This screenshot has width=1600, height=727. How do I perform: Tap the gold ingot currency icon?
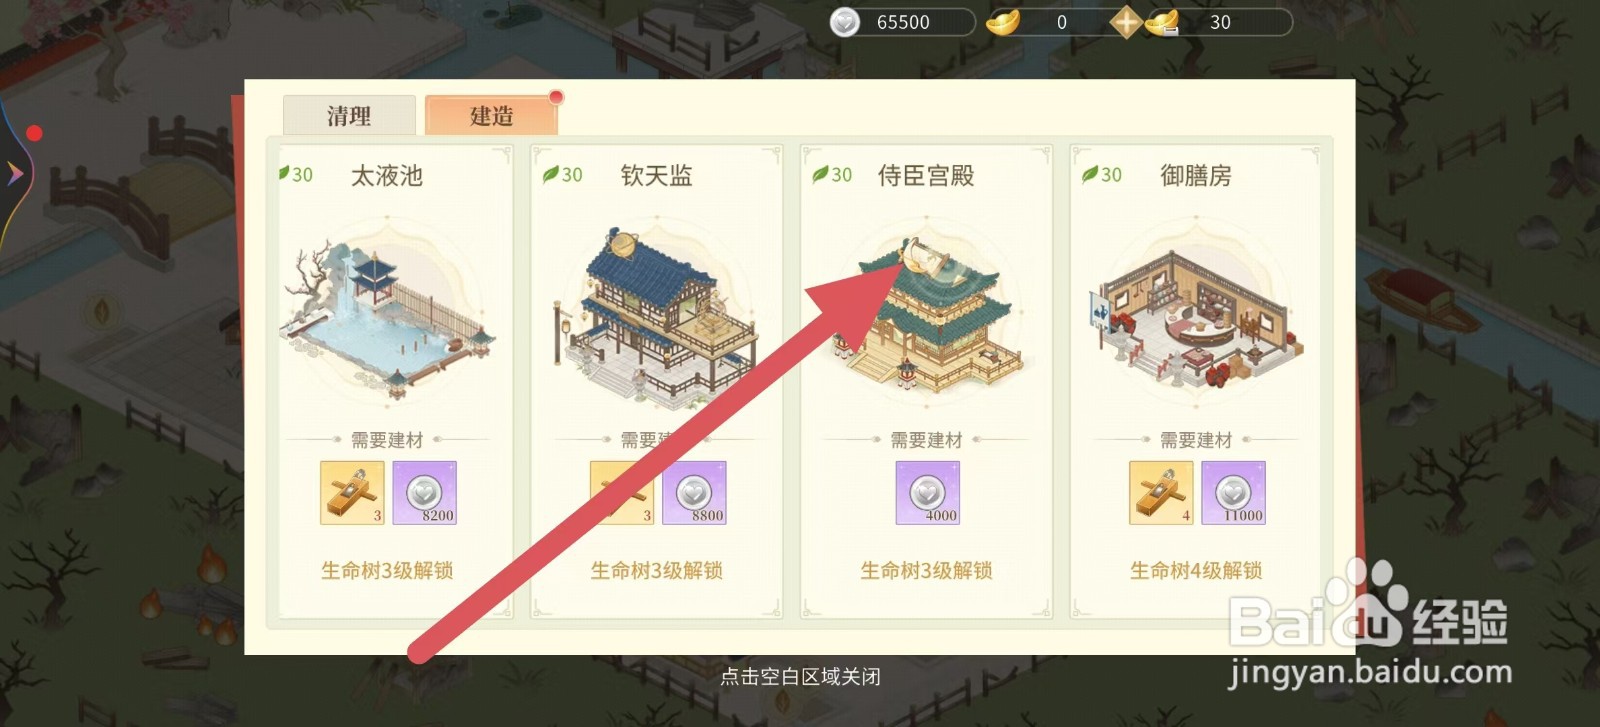tap(1003, 22)
